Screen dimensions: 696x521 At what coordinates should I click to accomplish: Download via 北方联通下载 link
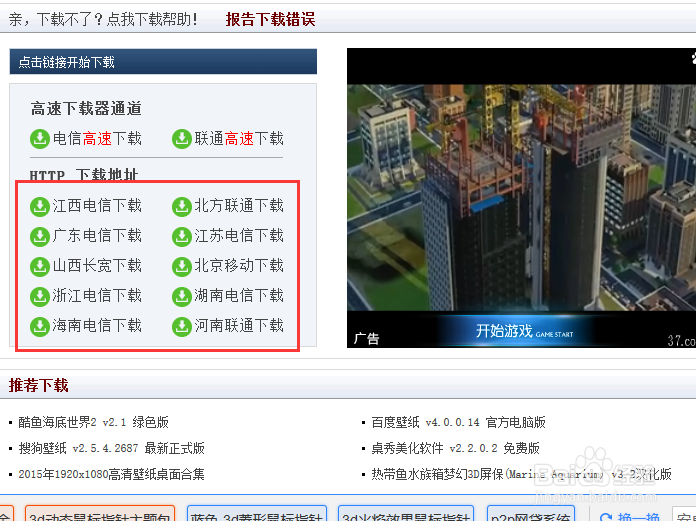point(239,205)
